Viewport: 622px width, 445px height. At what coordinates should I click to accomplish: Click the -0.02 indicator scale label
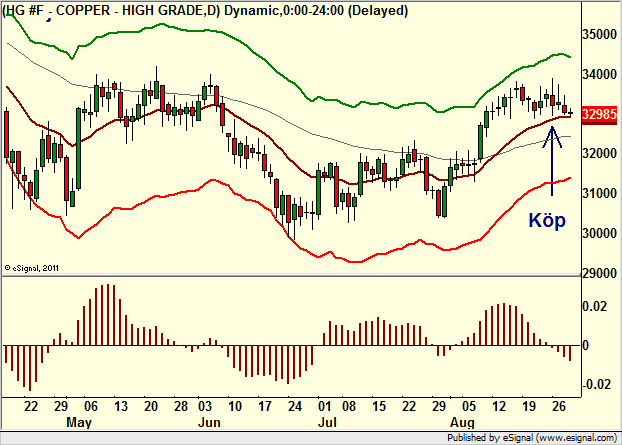tap(596, 384)
